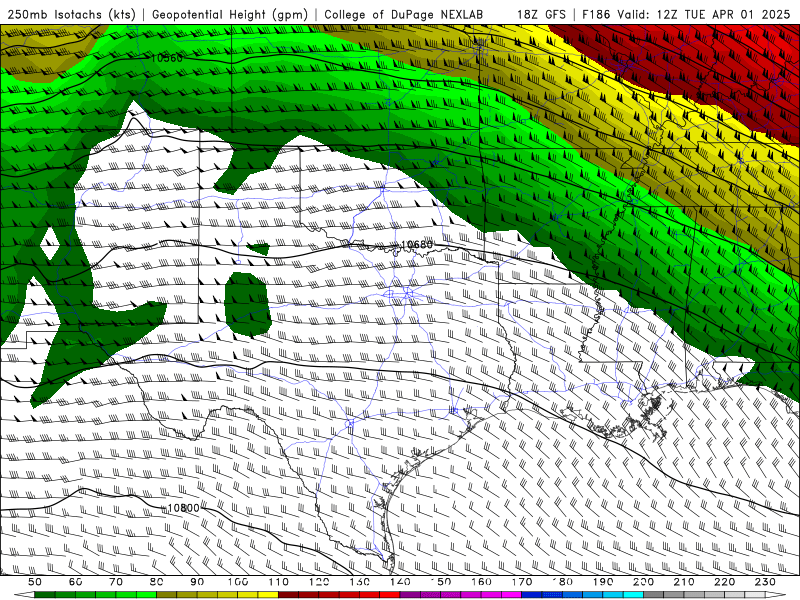Click the right arrow end of color bar

click(x=776, y=595)
